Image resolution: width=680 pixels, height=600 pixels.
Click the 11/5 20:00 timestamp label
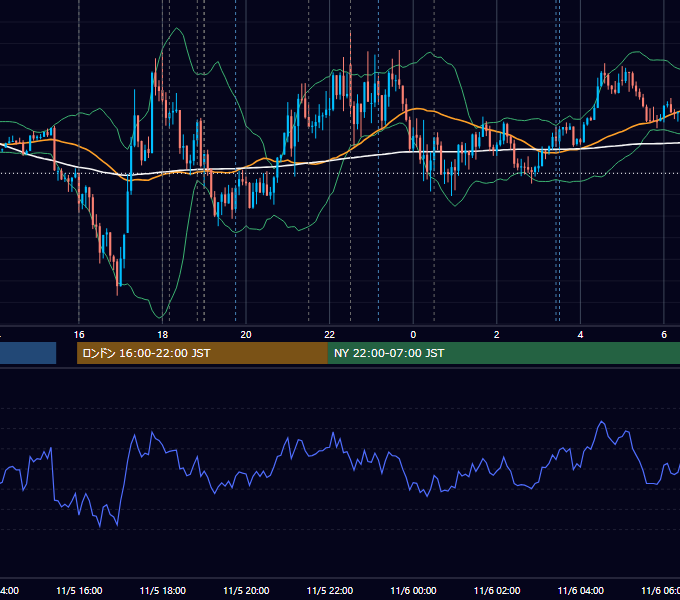point(246,591)
